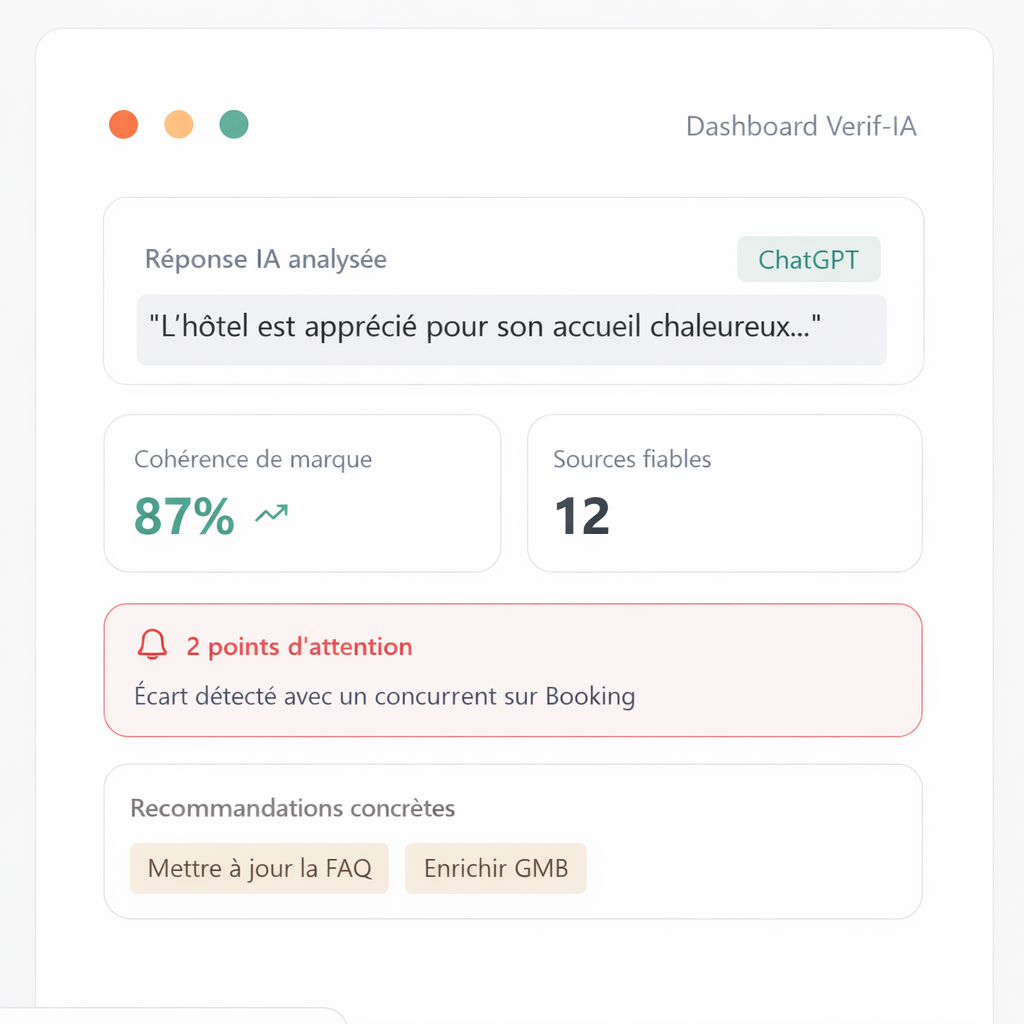Screen dimensions: 1024x1024
Task: Click the 12 reliable sources count
Action: click(581, 516)
